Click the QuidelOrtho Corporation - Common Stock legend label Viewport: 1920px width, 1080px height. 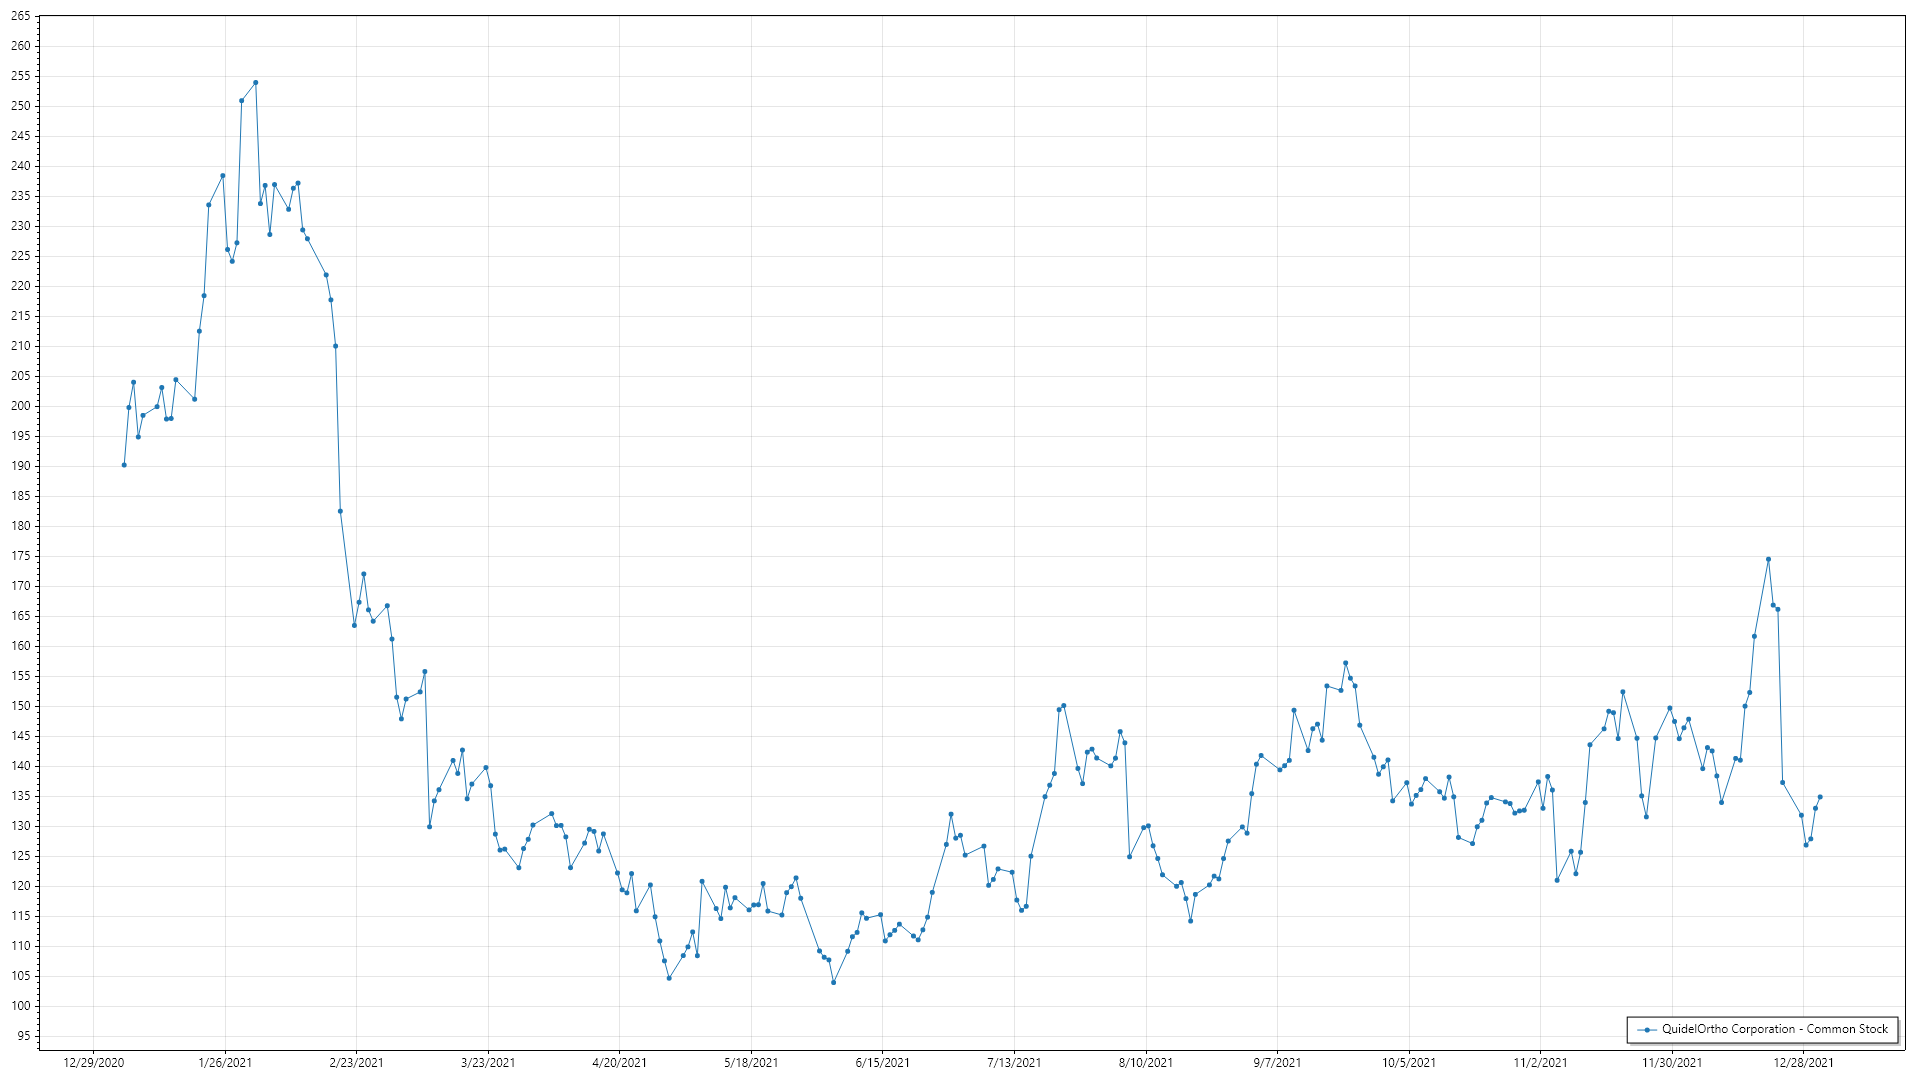[x=1774, y=1029]
